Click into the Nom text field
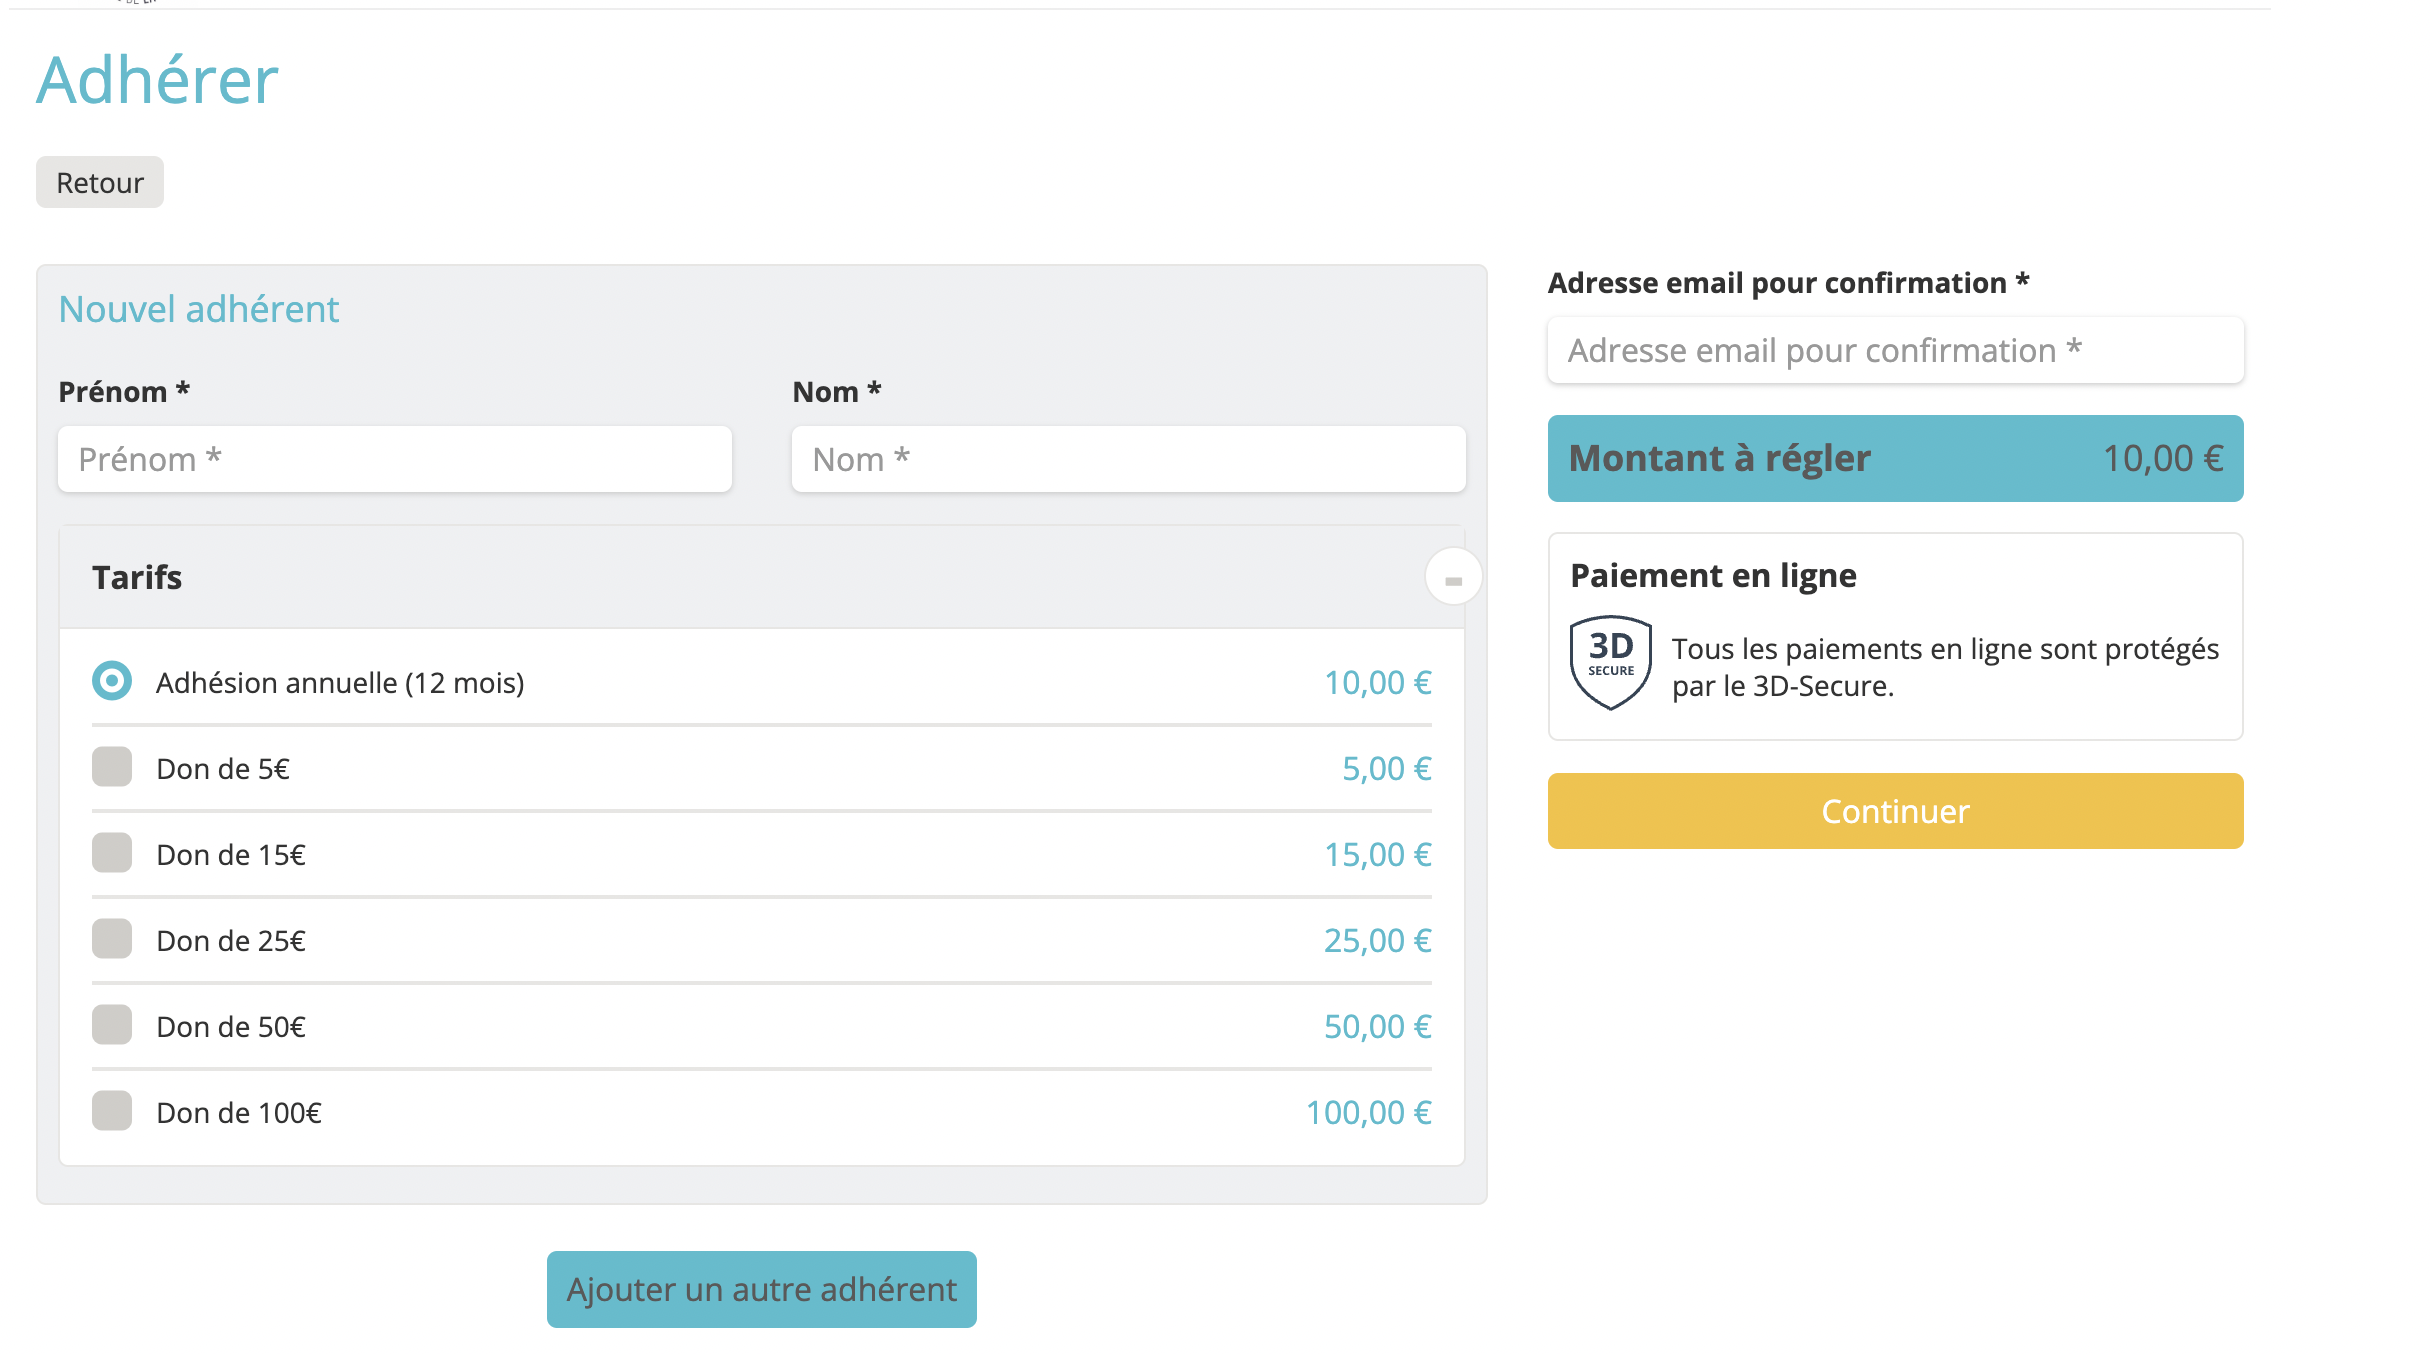Viewport: 2430px width, 1354px height. pyautogui.click(x=1128, y=459)
